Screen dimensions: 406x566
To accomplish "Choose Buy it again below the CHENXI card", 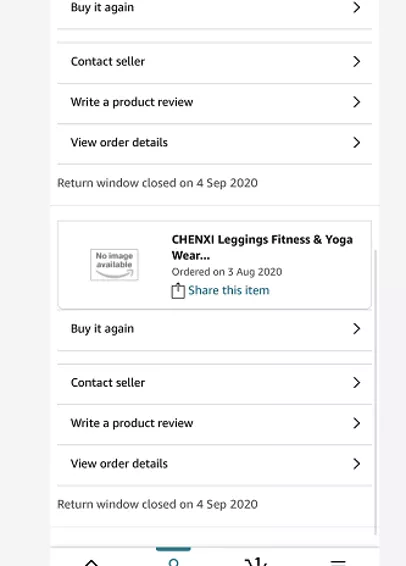I will (214, 329).
